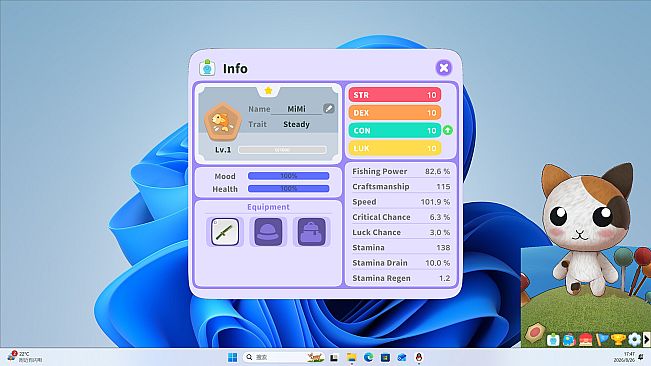The height and width of the screenshot is (366, 651).
Task: Click the Lv.1 experience bar
Action: 282,150
